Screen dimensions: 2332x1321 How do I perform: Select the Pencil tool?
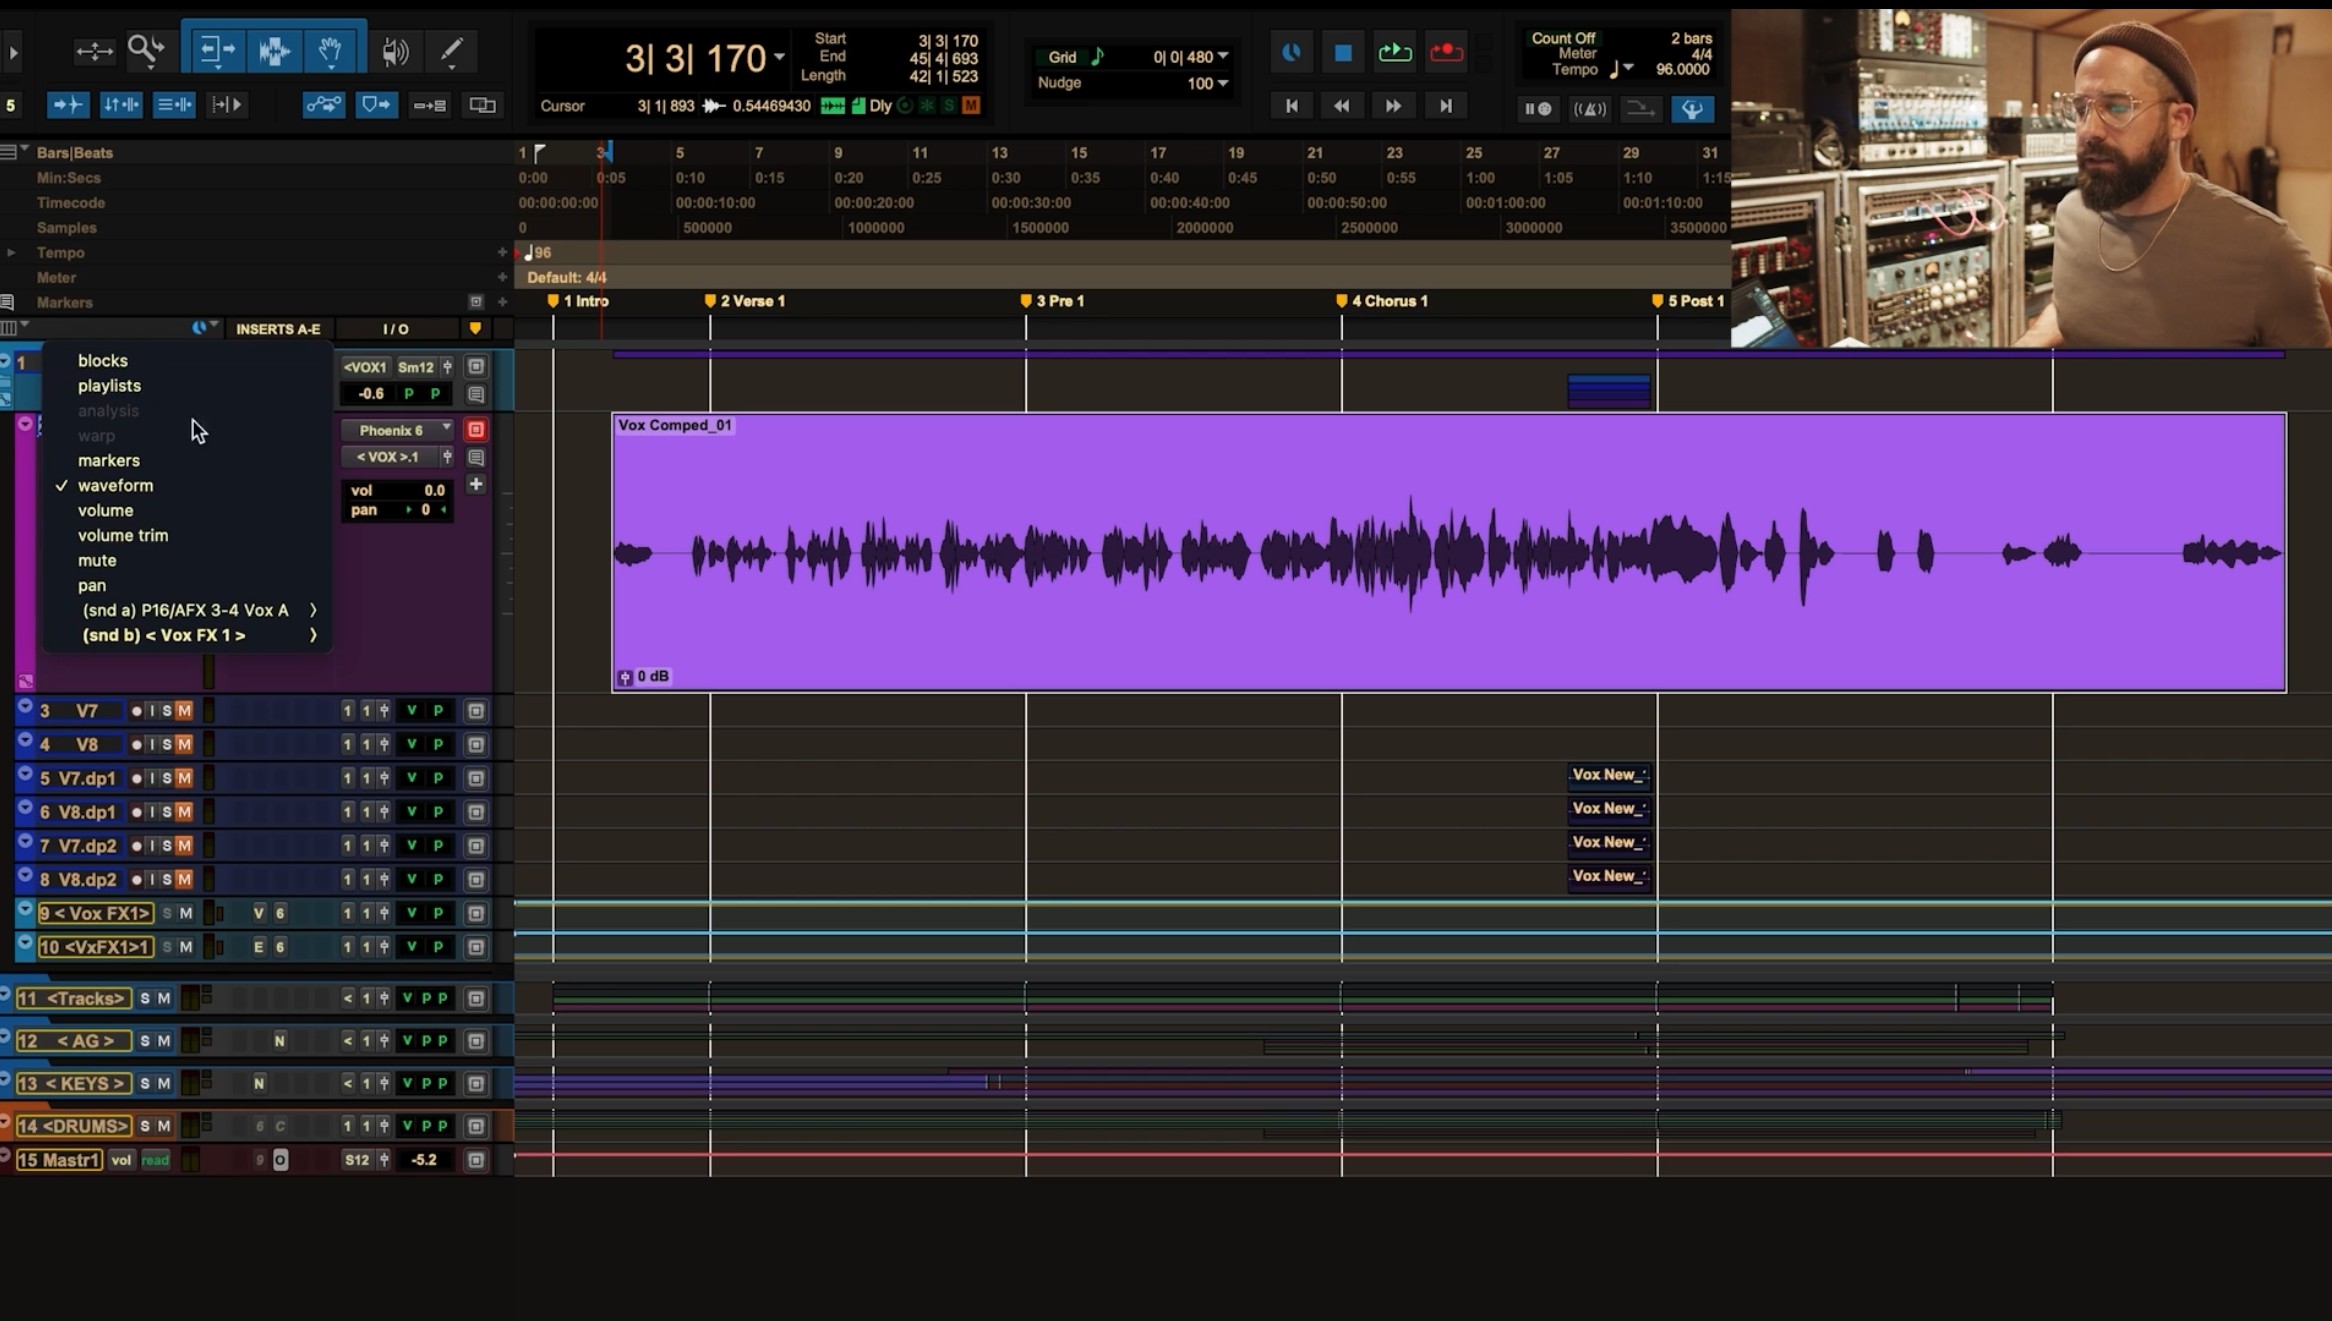pyautogui.click(x=452, y=51)
